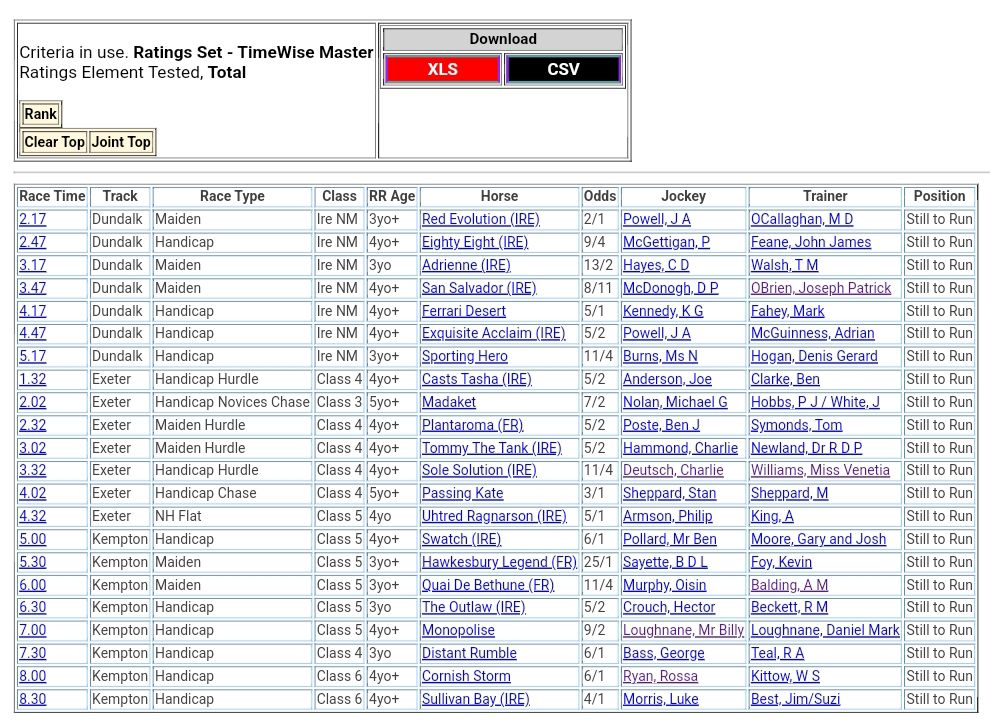
Task: Click horse Uhtred Ragnarson (IRE) link
Action: click(x=494, y=516)
